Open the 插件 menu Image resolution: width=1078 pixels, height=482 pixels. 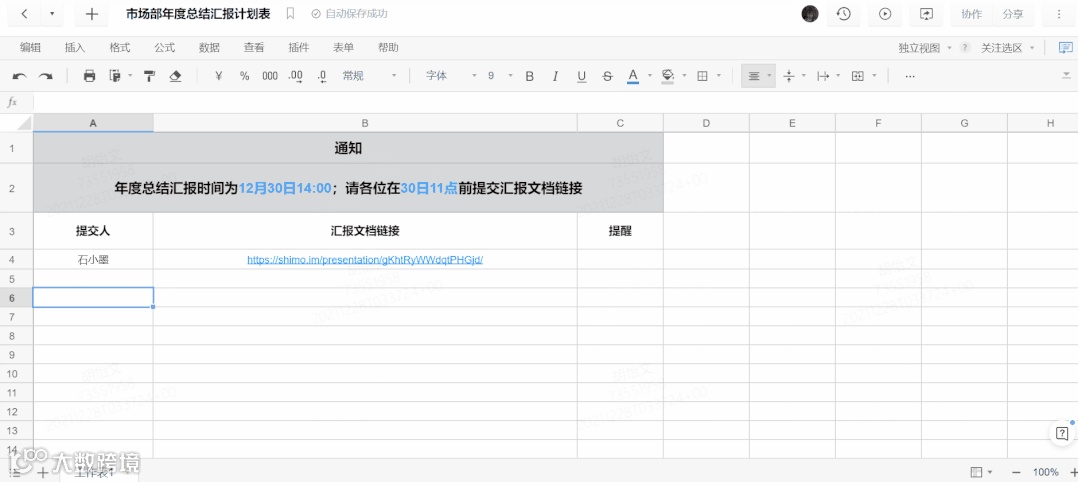tap(298, 47)
